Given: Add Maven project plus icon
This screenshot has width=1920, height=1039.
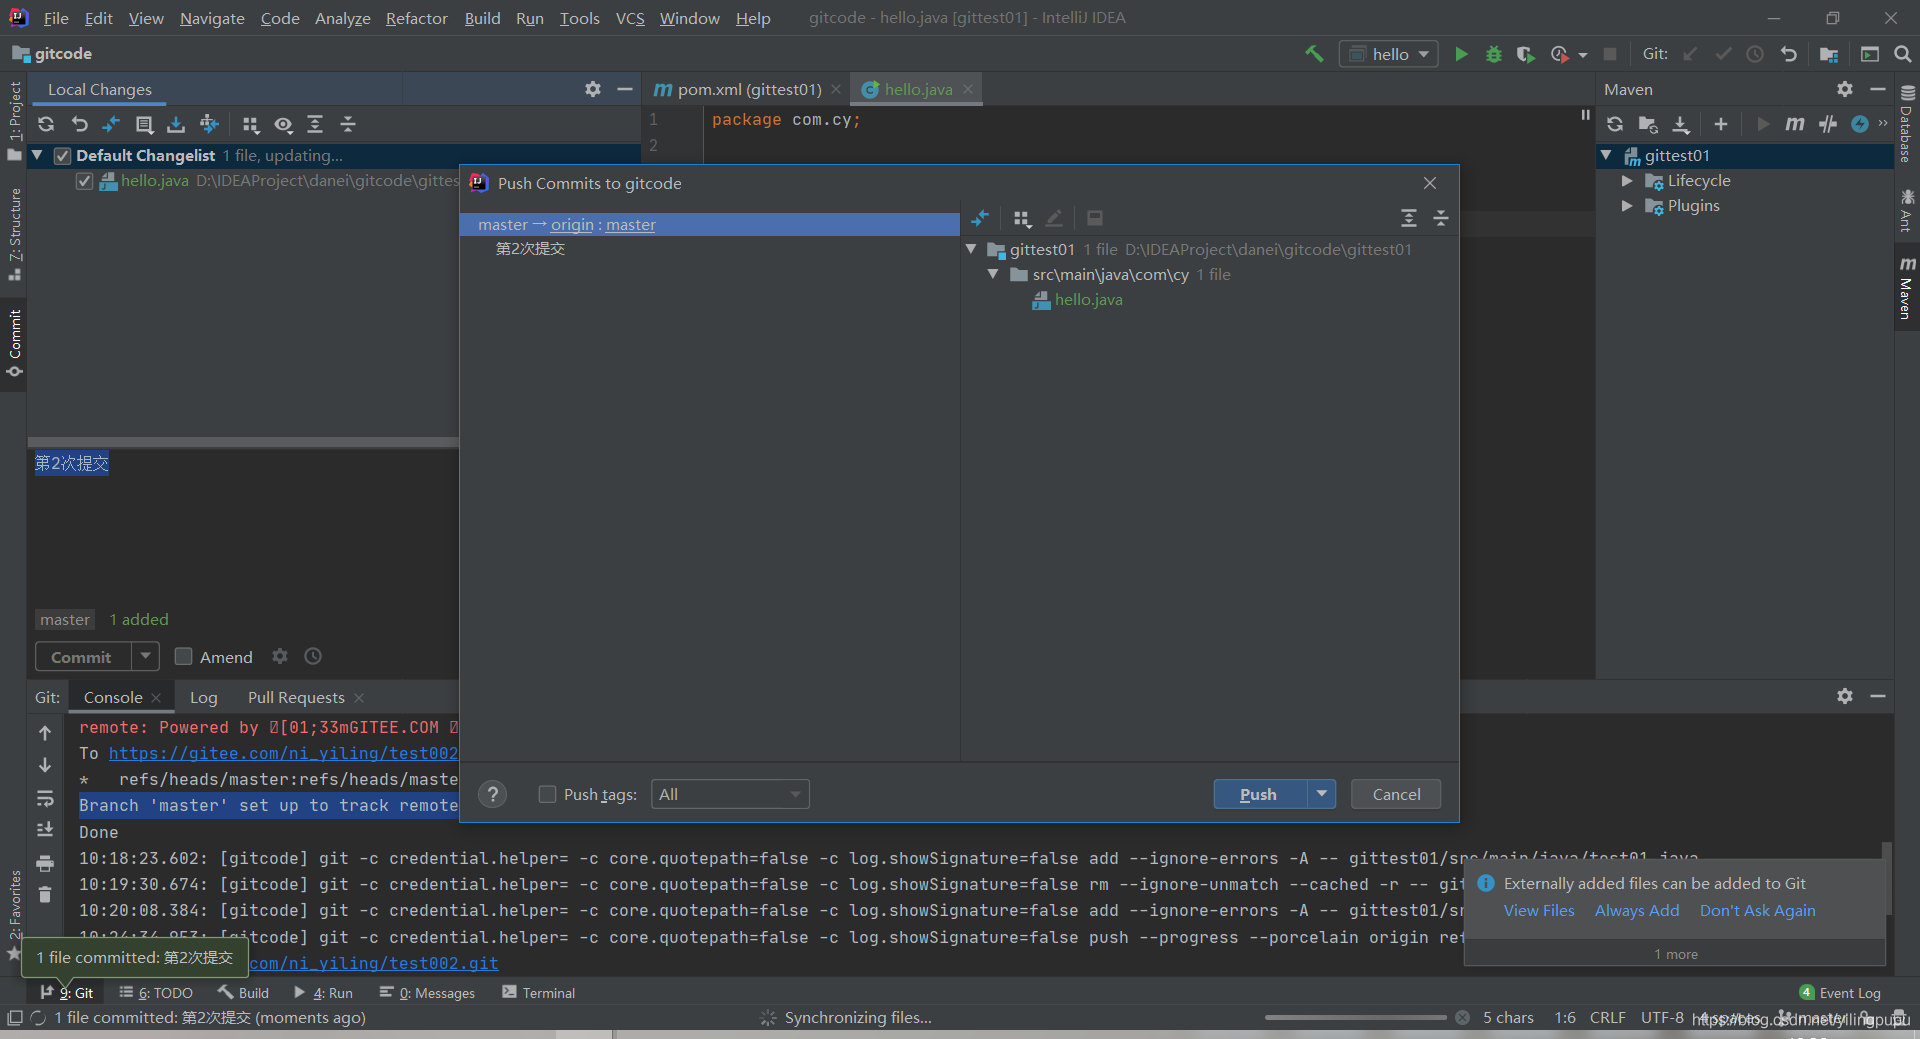Looking at the screenshot, I should pos(1721,124).
